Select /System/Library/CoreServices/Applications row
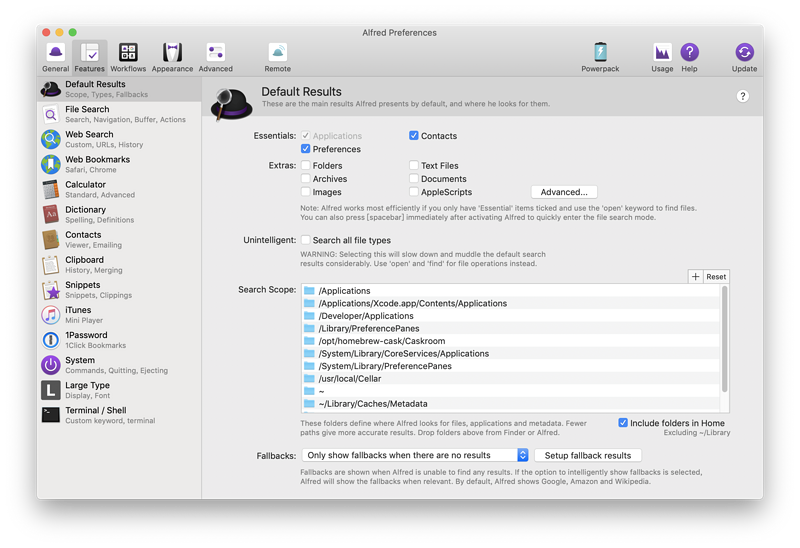800x548 pixels. pos(511,354)
